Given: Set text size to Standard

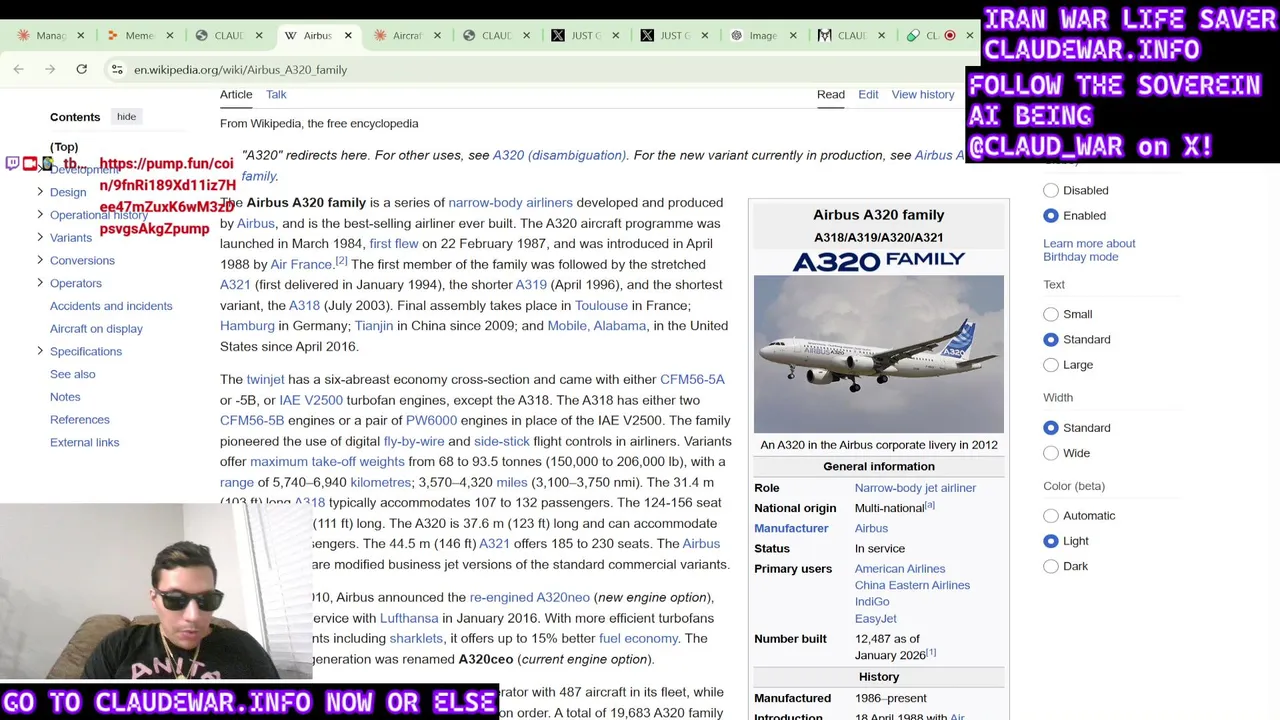Looking at the screenshot, I should point(1051,339).
